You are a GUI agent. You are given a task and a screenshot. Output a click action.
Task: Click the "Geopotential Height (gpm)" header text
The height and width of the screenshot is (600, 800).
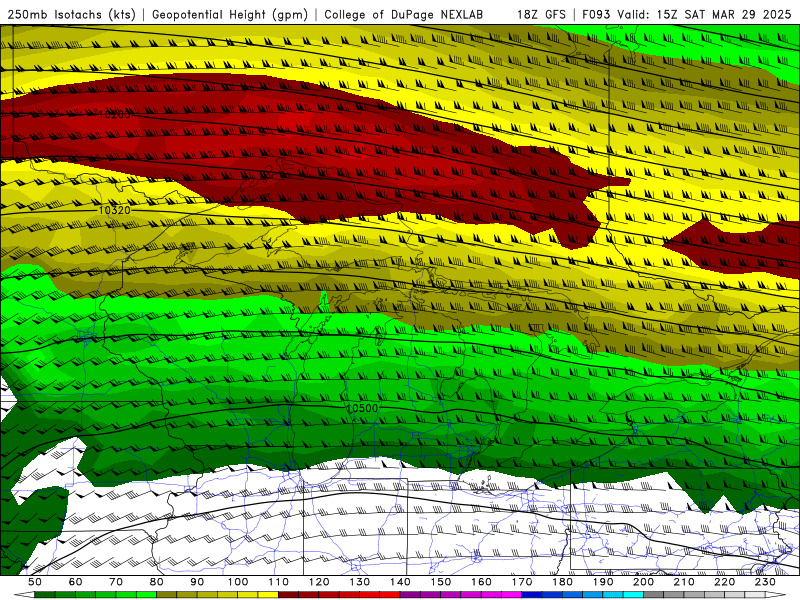pyautogui.click(x=230, y=15)
